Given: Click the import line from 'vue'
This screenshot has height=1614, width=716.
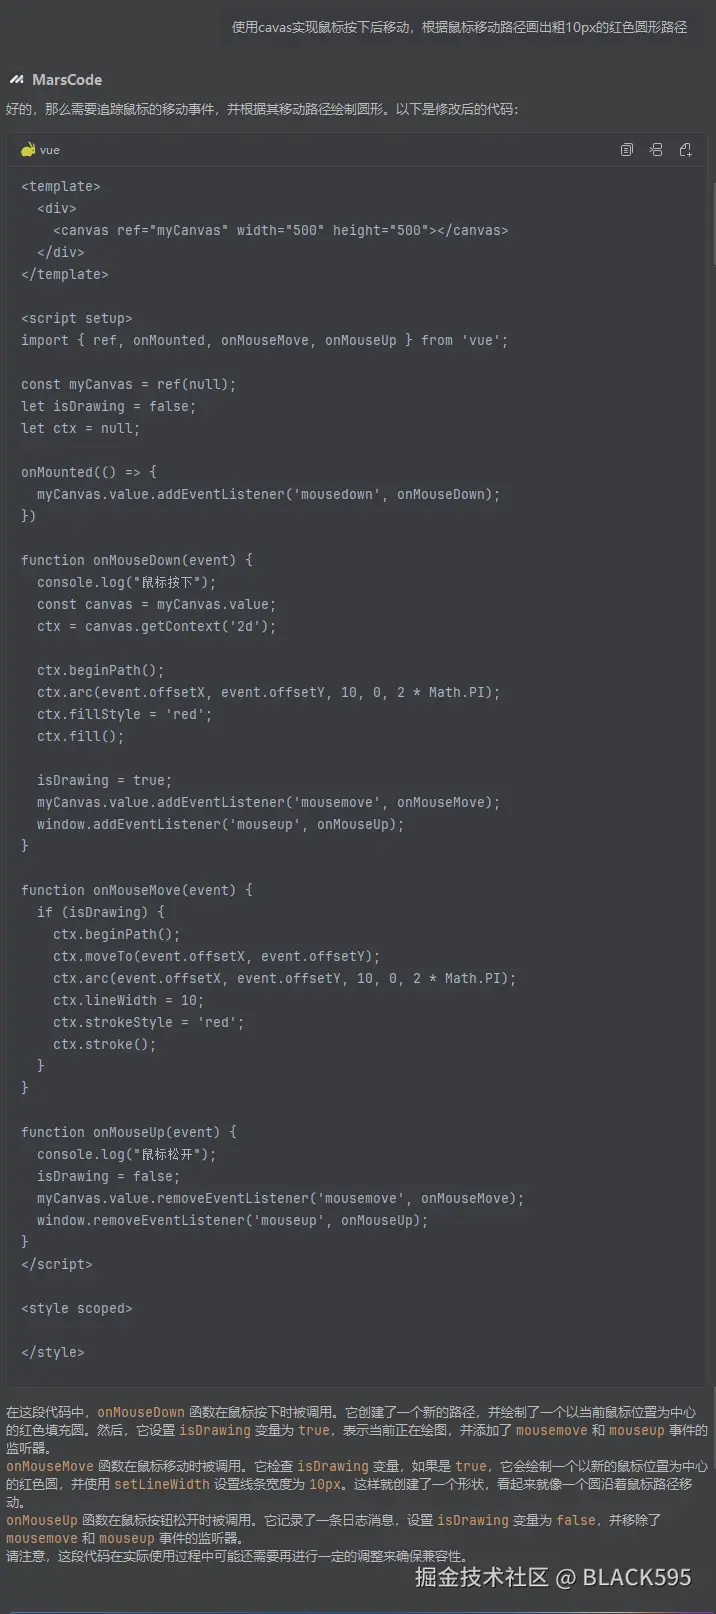Looking at the screenshot, I should (x=265, y=340).
